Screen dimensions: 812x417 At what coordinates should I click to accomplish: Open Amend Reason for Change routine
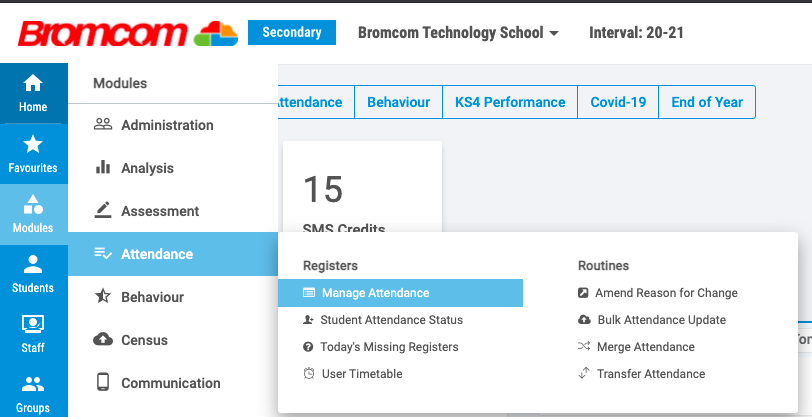click(666, 293)
